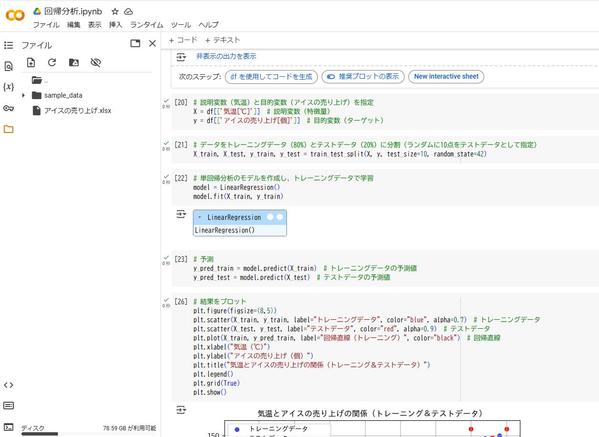
Task: Generate code using df button
Action: (x=271, y=76)
